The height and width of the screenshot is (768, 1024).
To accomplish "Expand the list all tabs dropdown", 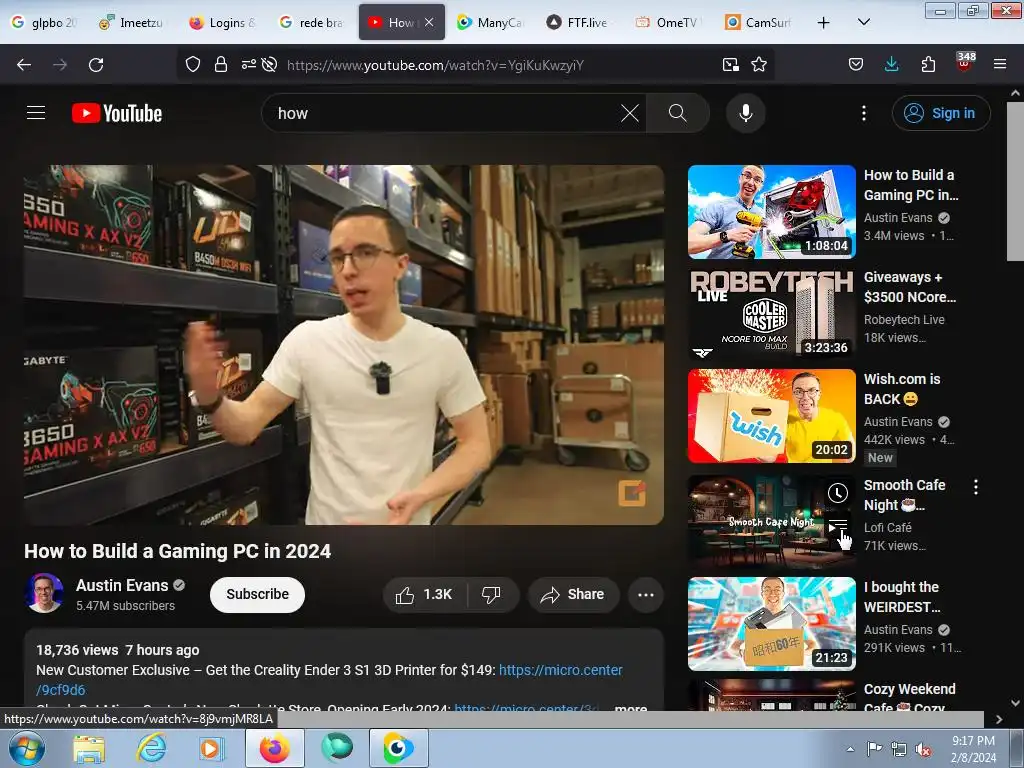I will (863, 22).
